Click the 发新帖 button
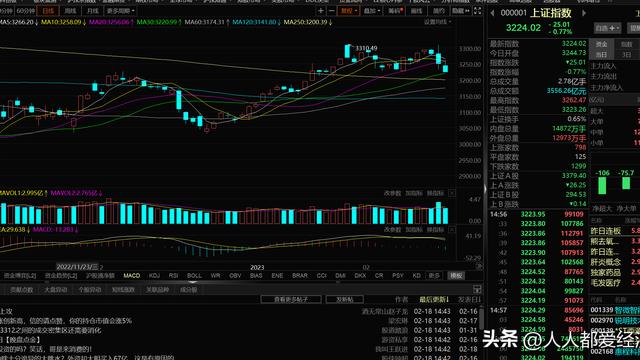Image resolution: width=640 pixels, height=360 pixels. pos(345,300)
